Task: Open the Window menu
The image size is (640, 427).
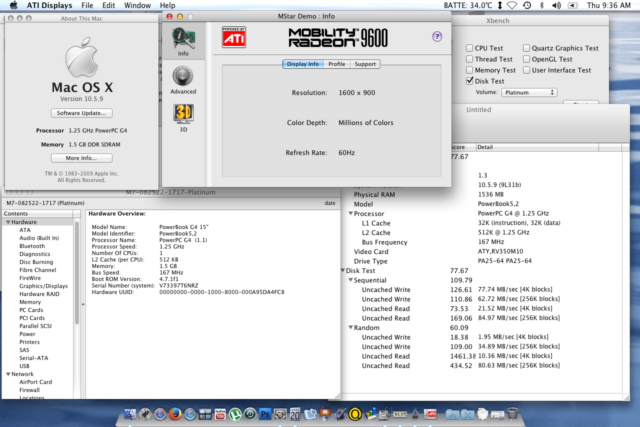Action: pos(137,5)
